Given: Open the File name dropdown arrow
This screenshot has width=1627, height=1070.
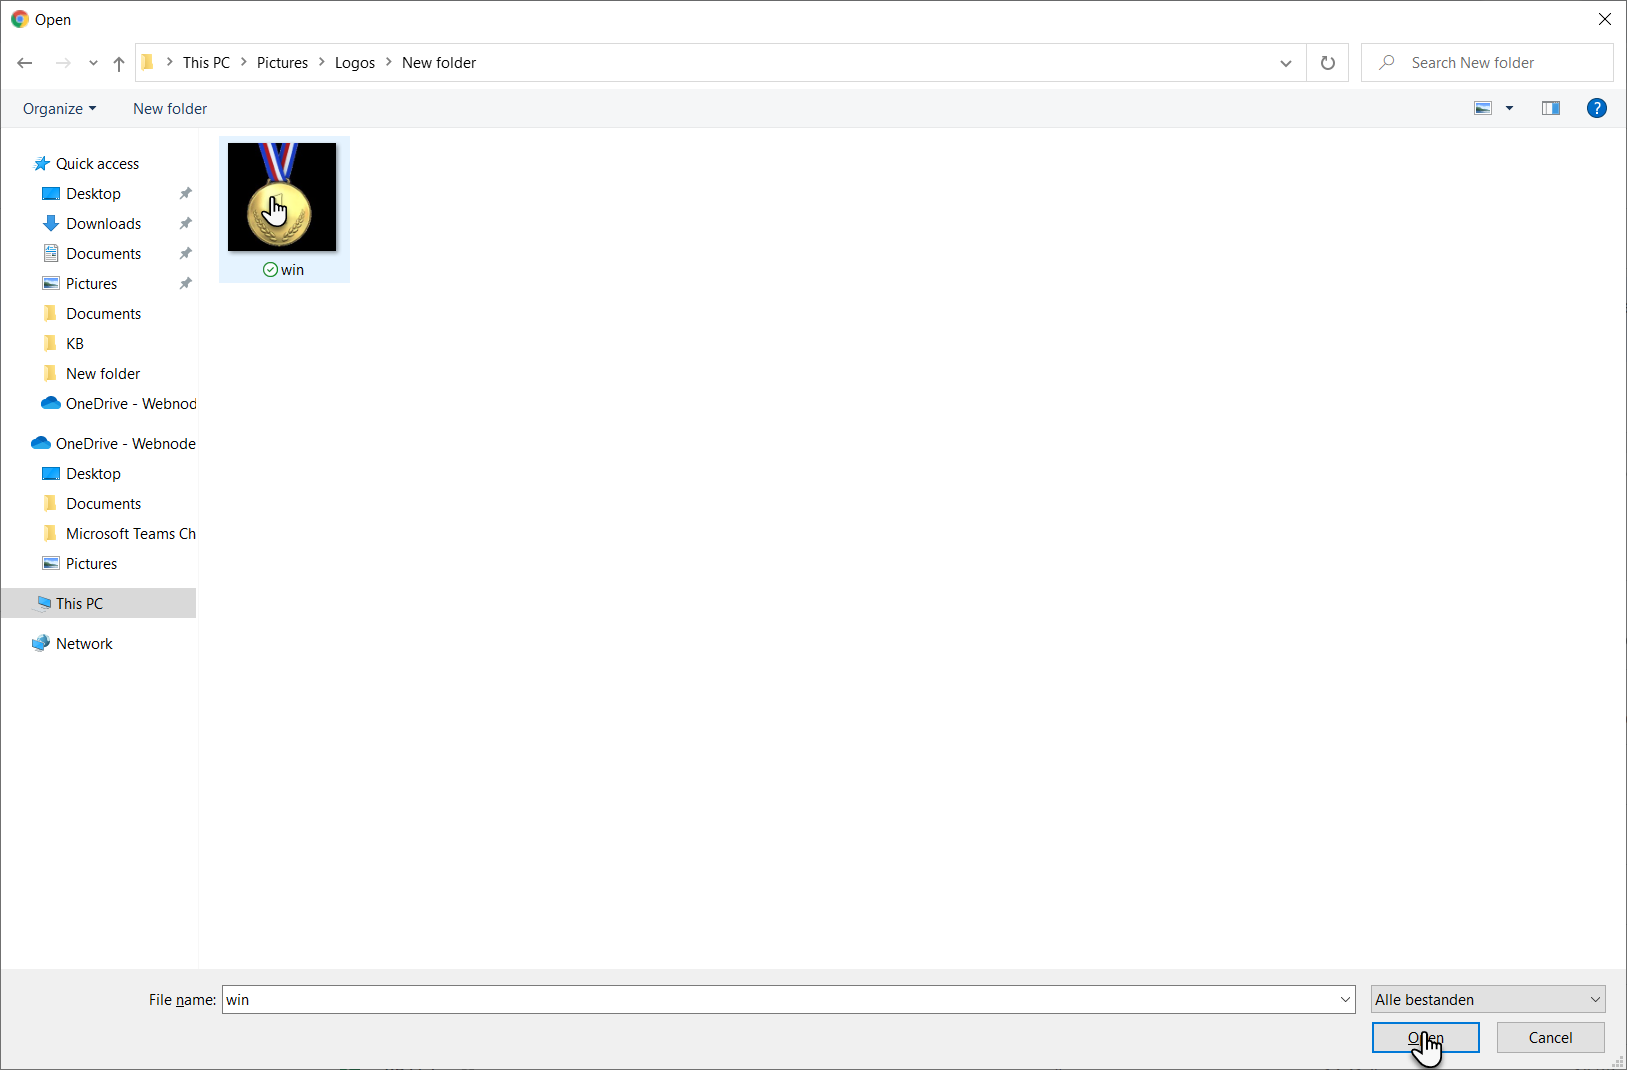Looking at the screenshot, I should pyautogui.click(x=1346, y=1000).
